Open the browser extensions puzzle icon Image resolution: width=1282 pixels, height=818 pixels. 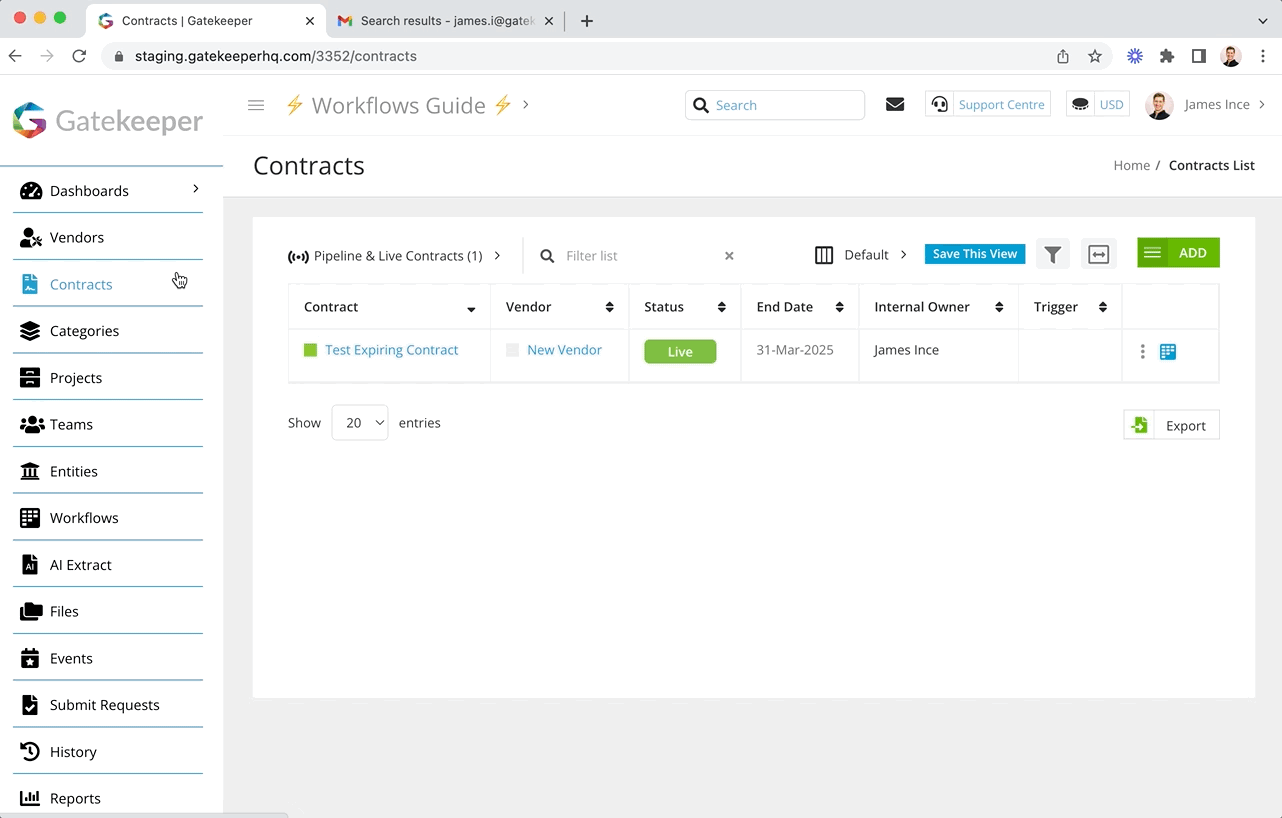pyautogui.click(x=1167, y=56)
